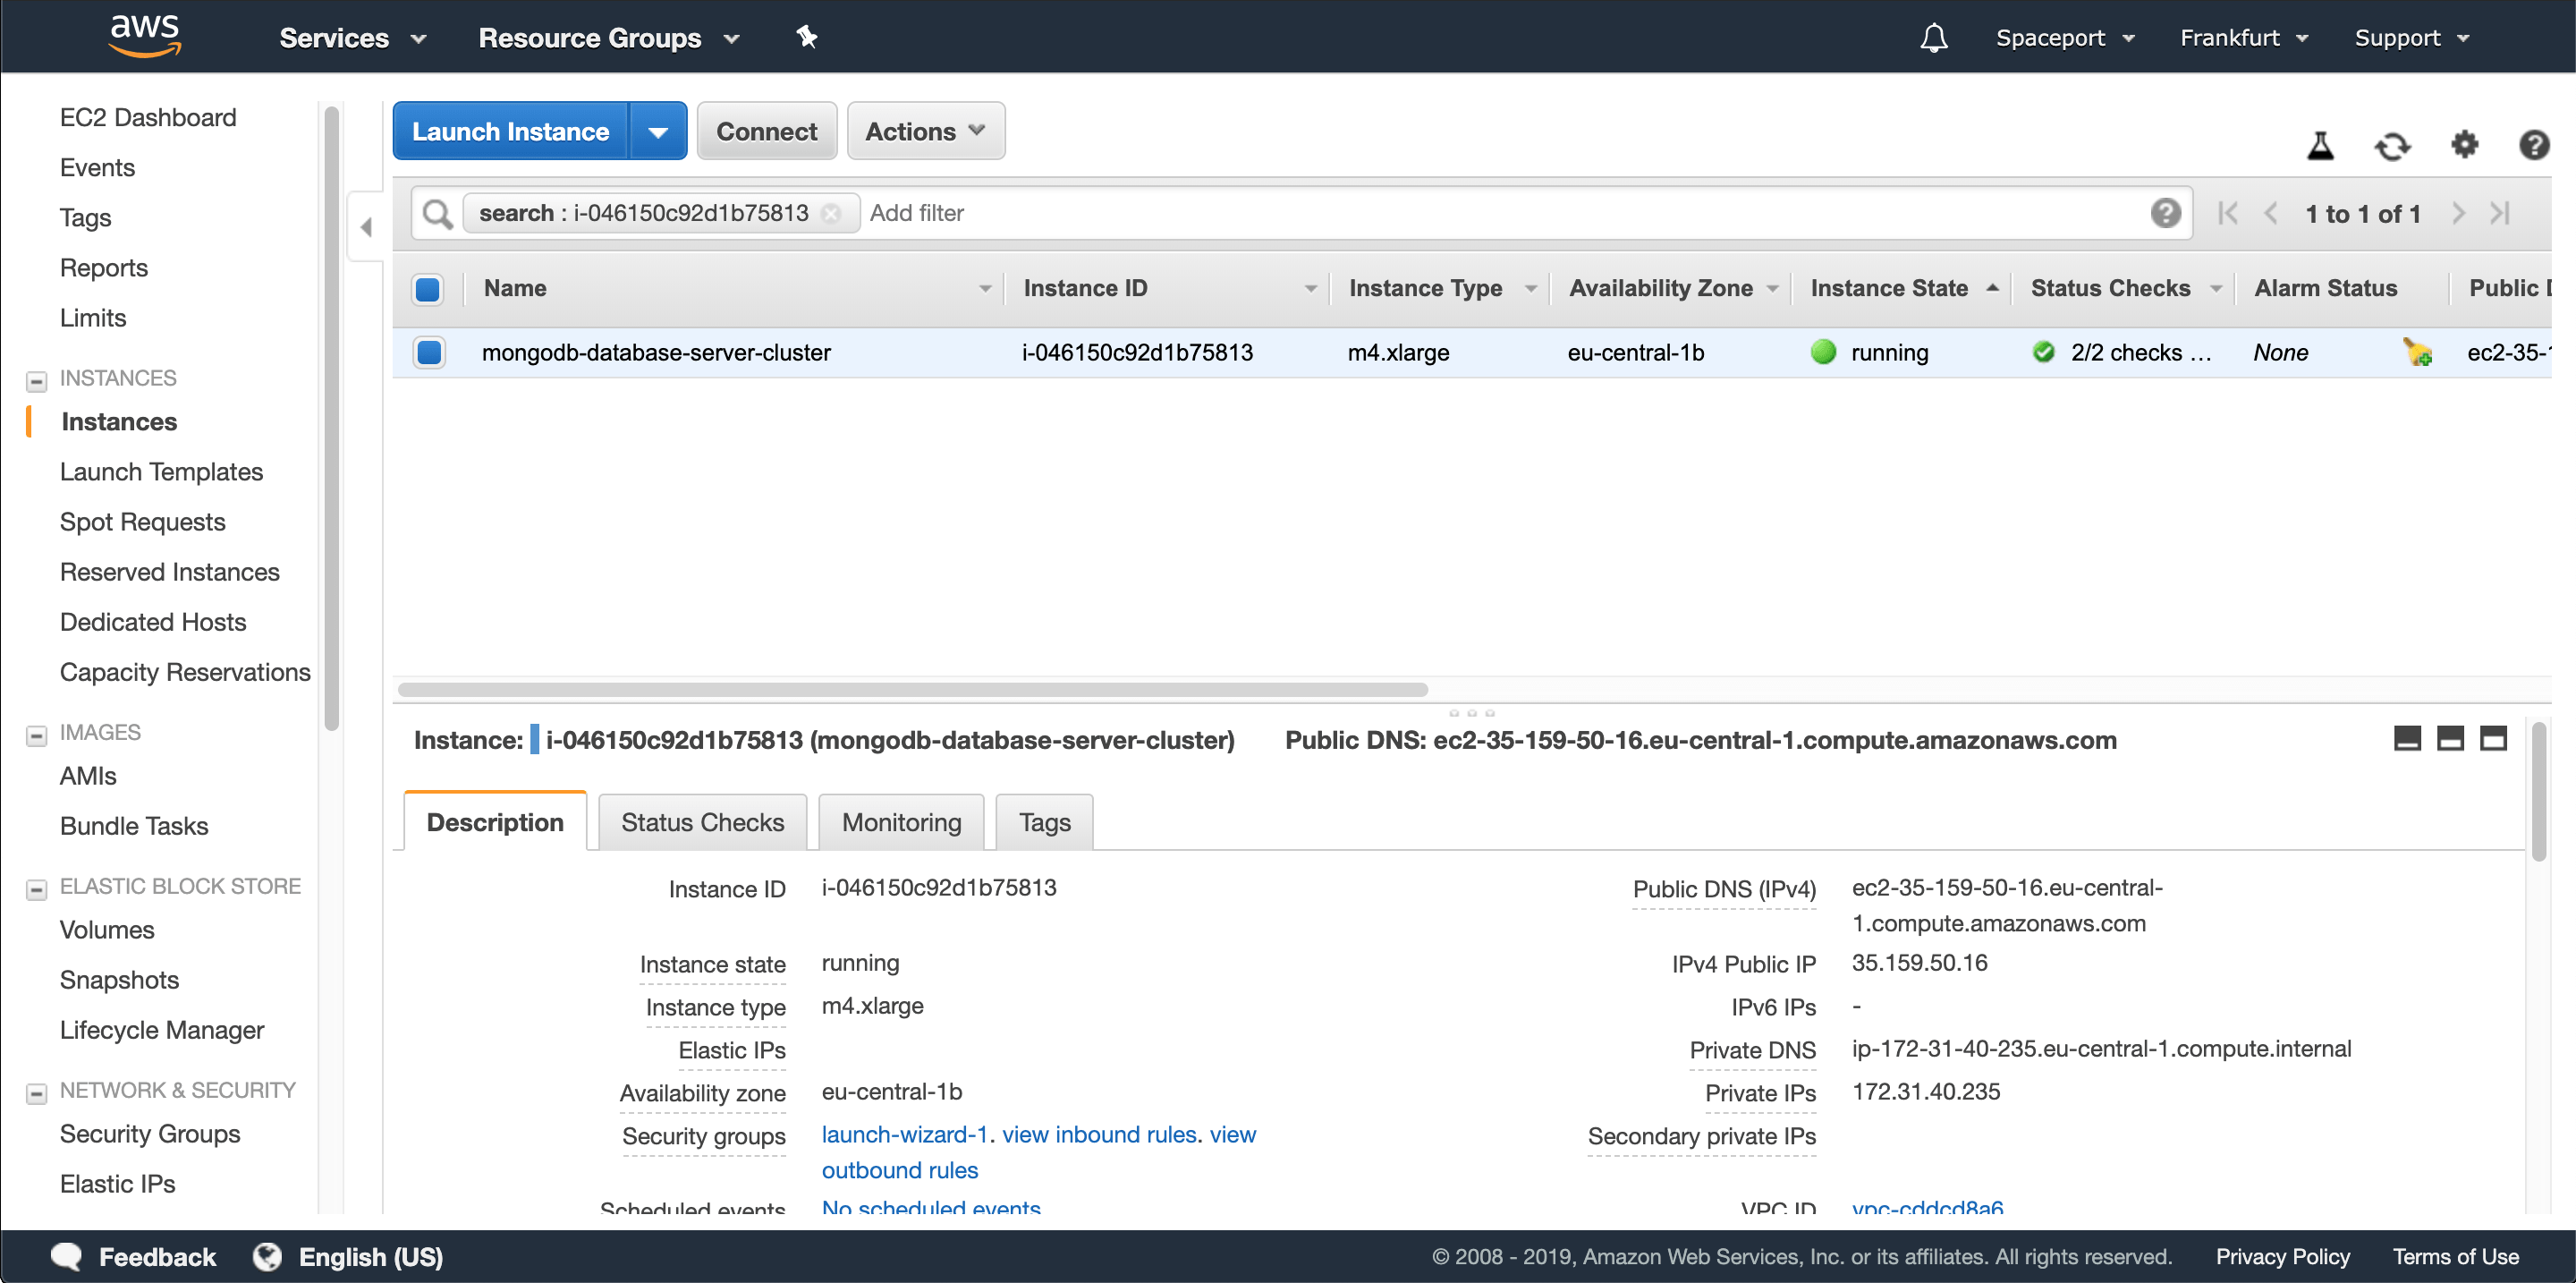Click the notifications bell icon
2576x1283 pixels.
pyautogui.click(x=1933, y=38)
